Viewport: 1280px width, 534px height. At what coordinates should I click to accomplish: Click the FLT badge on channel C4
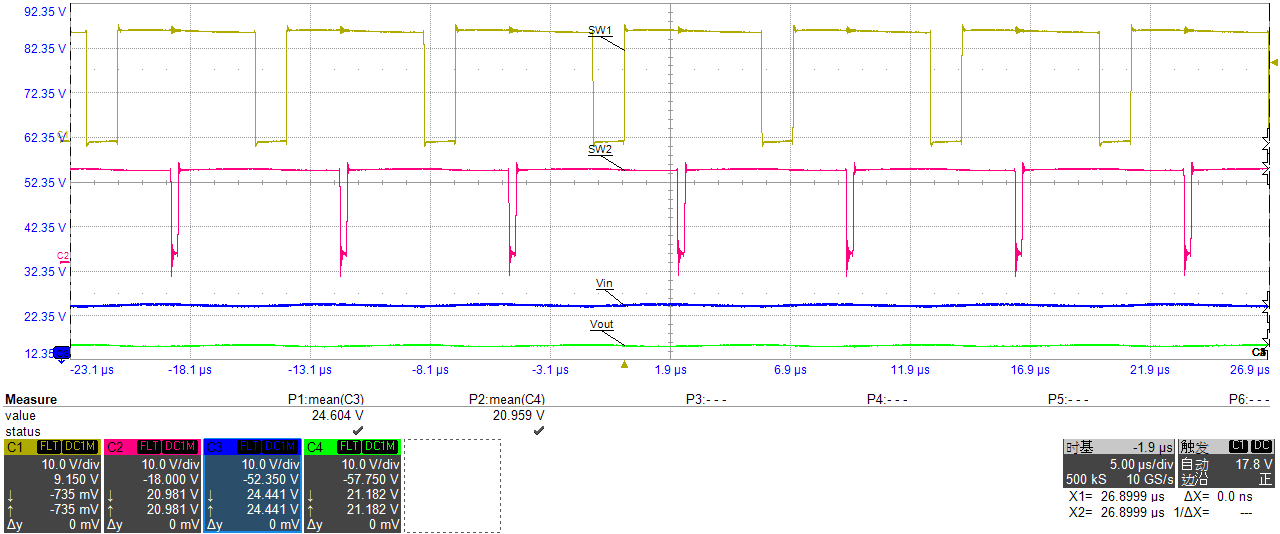pyautogui.click(x=348, y=446)
